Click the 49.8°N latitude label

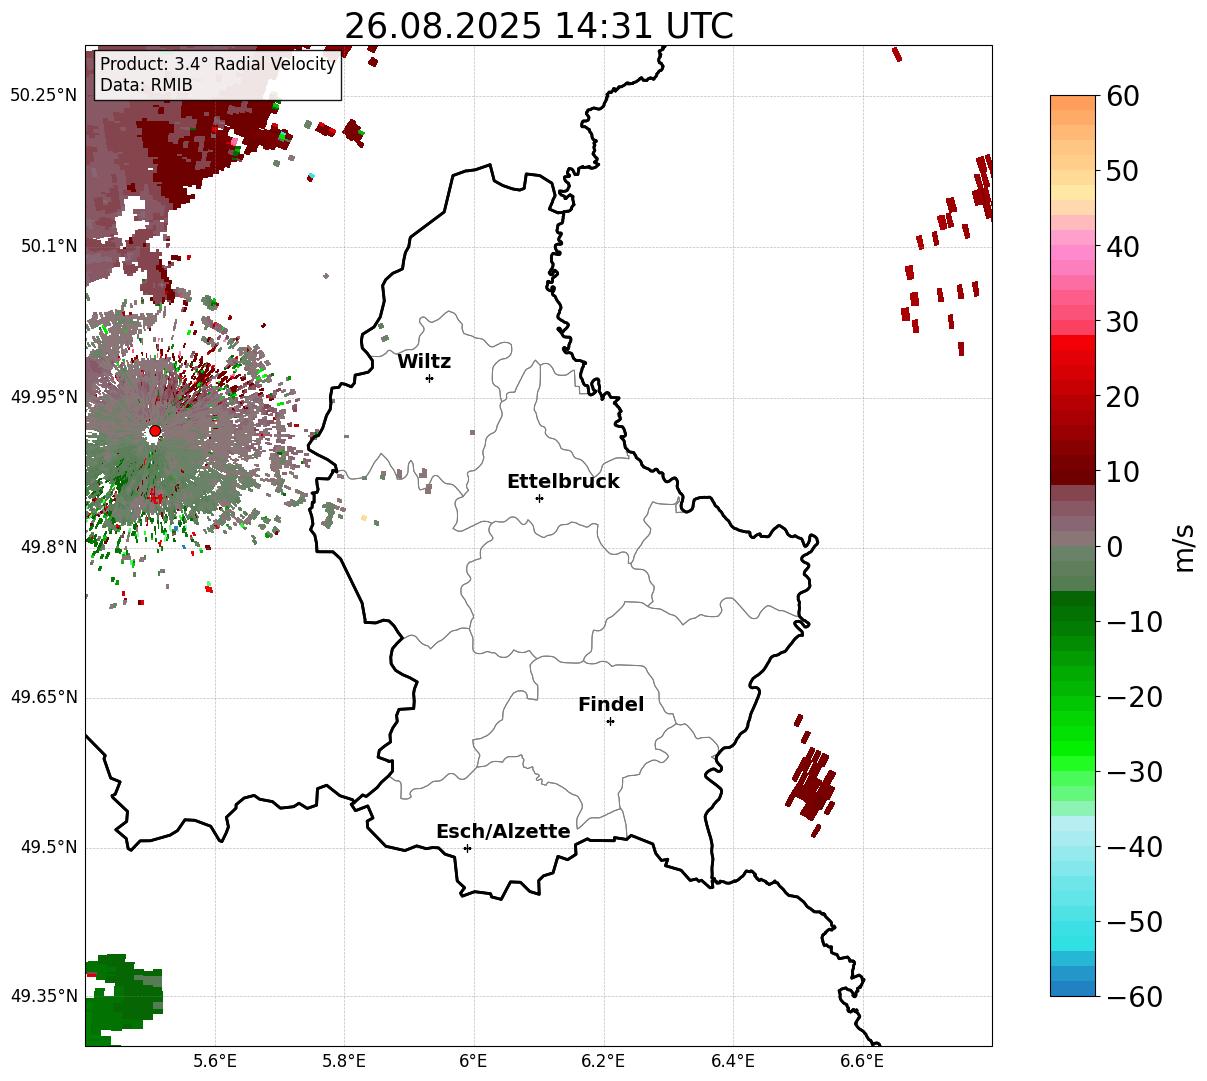[x=49, y=547]
